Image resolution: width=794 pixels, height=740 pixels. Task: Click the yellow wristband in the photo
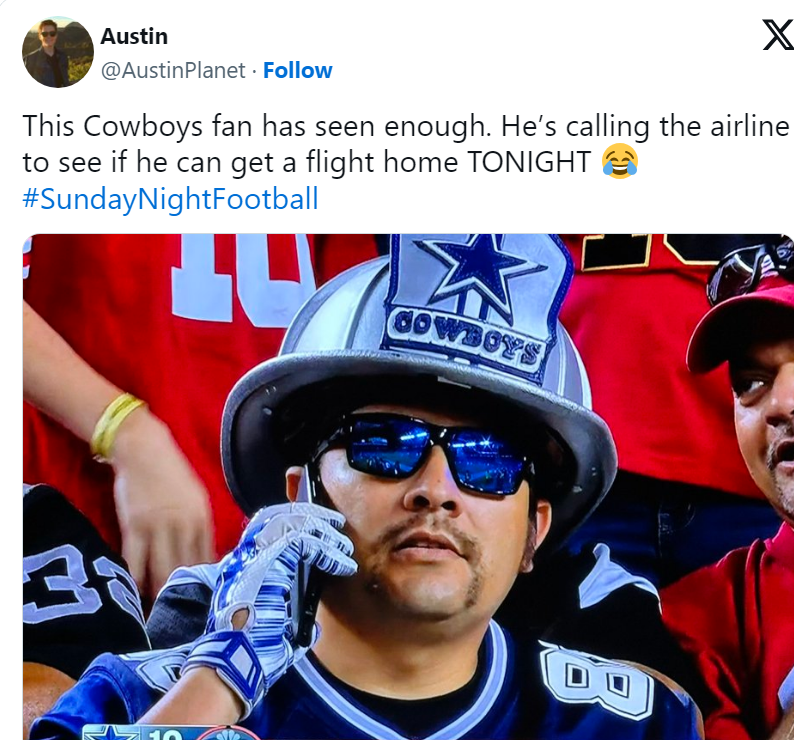point(114,424)
